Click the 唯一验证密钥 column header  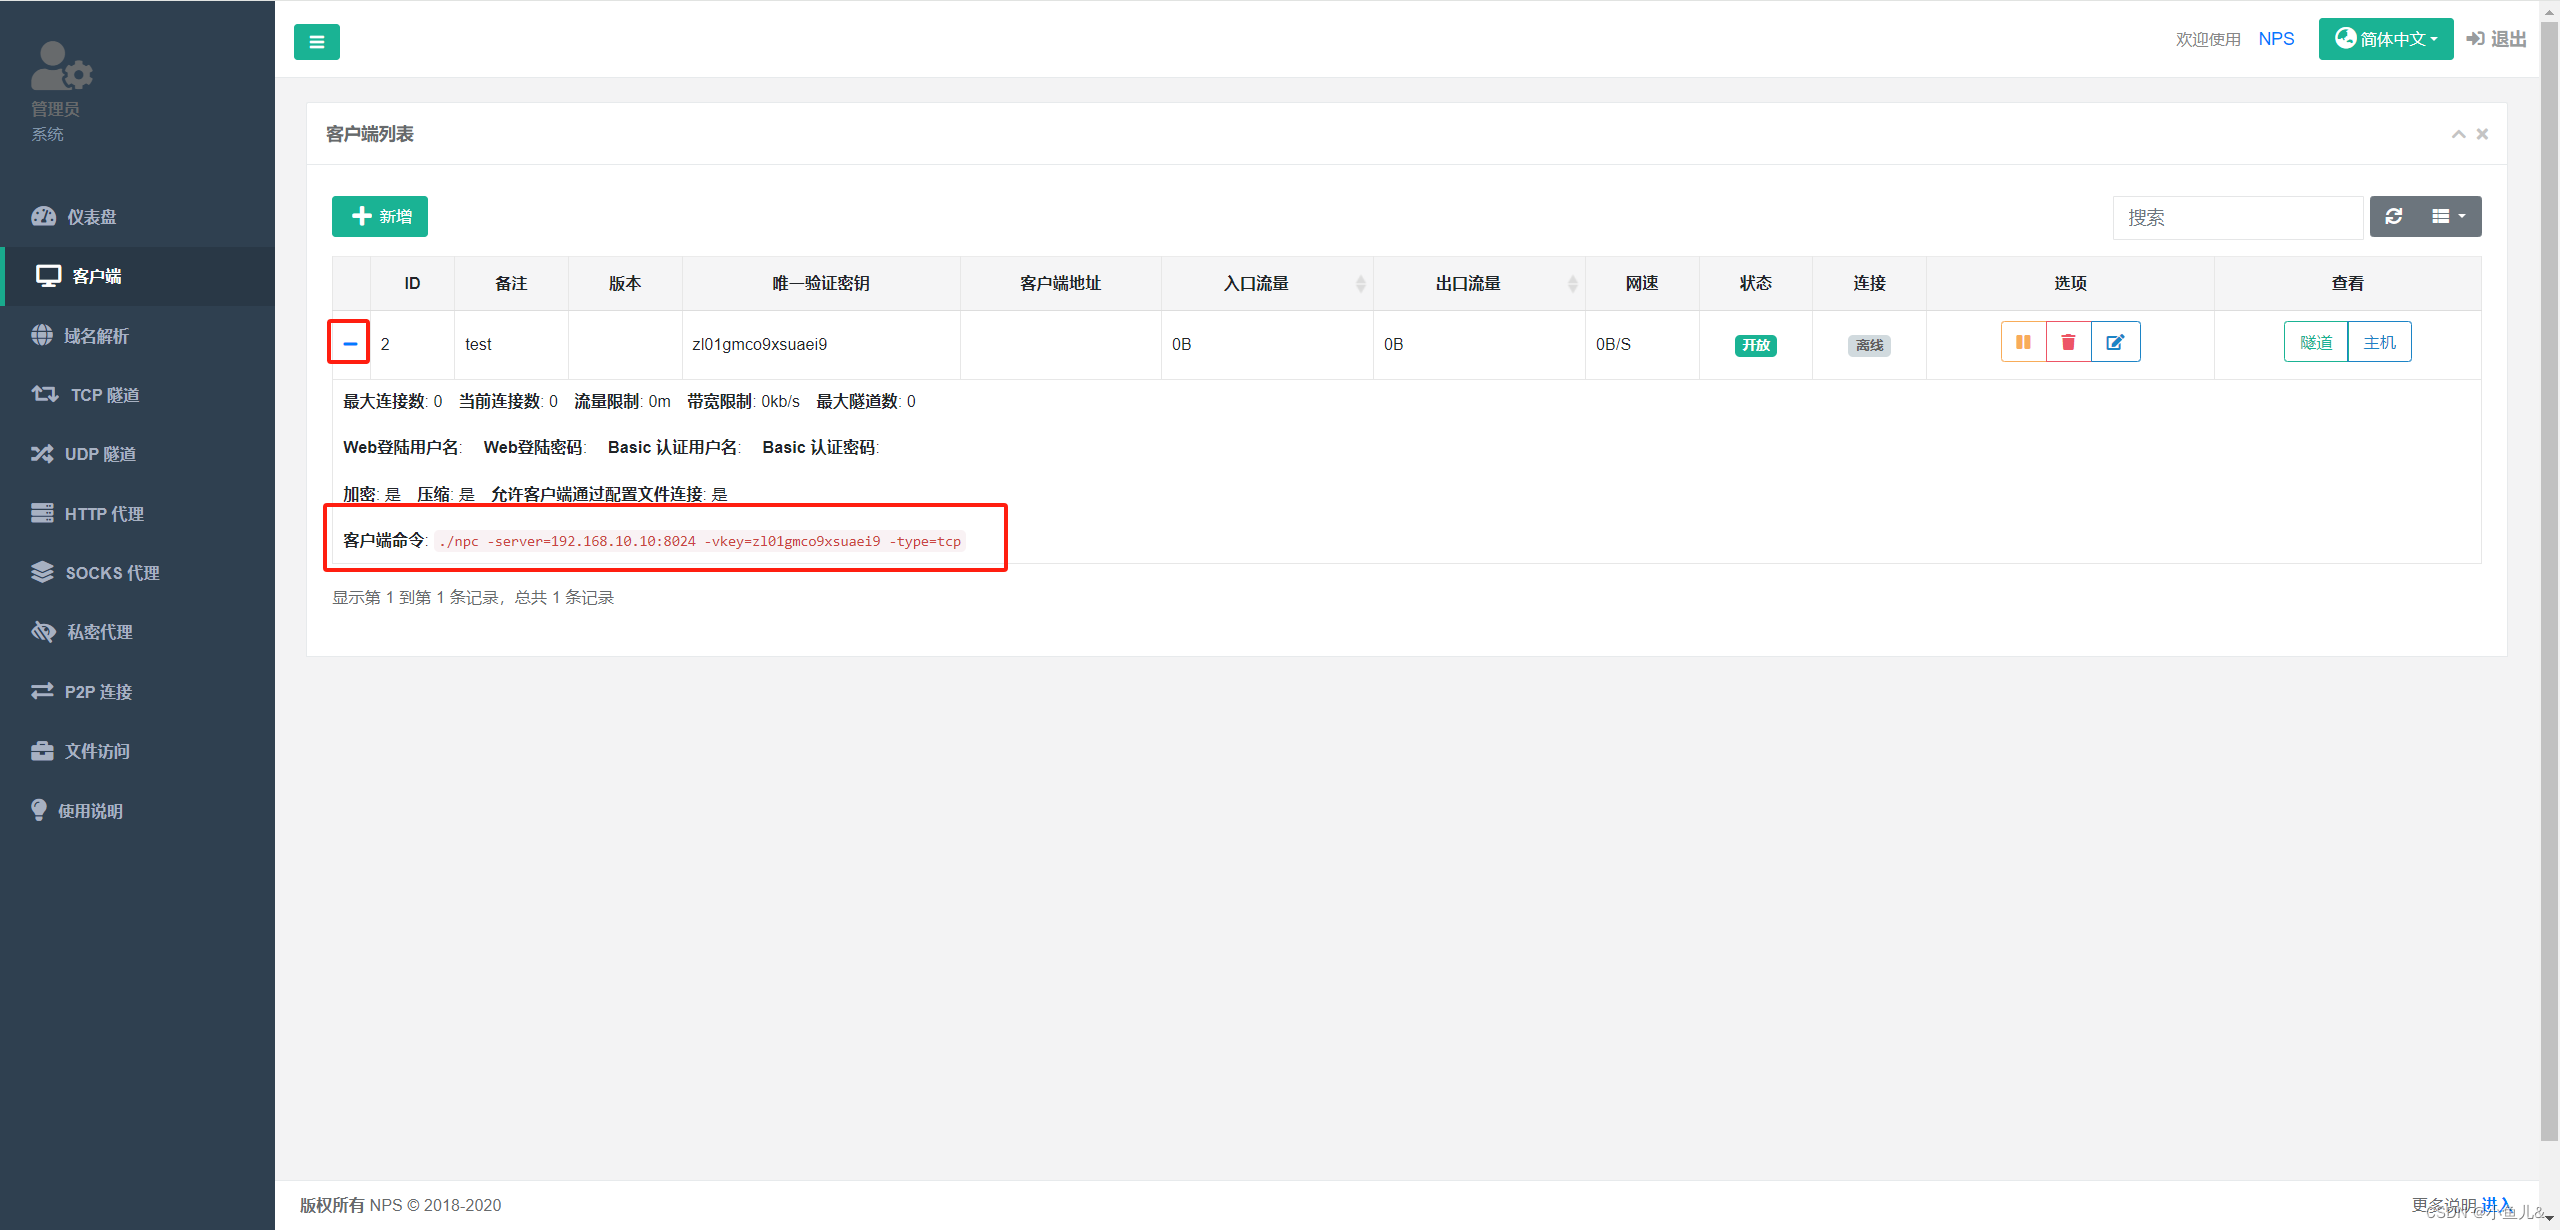click(821, 284)
